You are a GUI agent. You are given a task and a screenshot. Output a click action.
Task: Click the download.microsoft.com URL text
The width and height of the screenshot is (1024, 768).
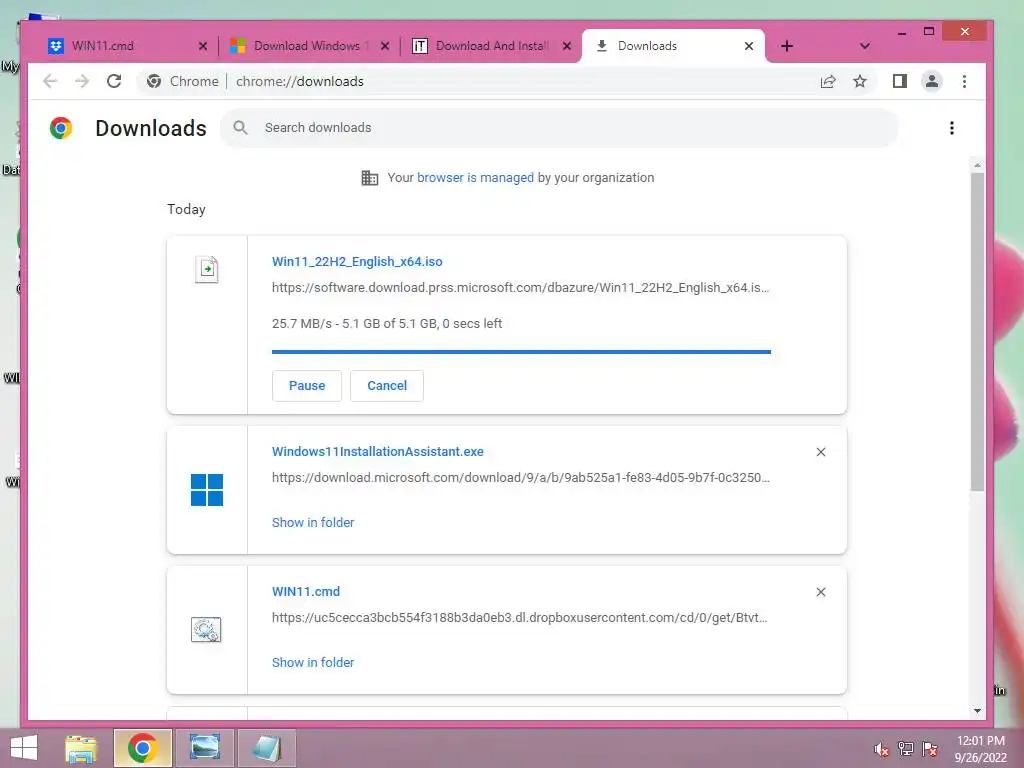520,477
